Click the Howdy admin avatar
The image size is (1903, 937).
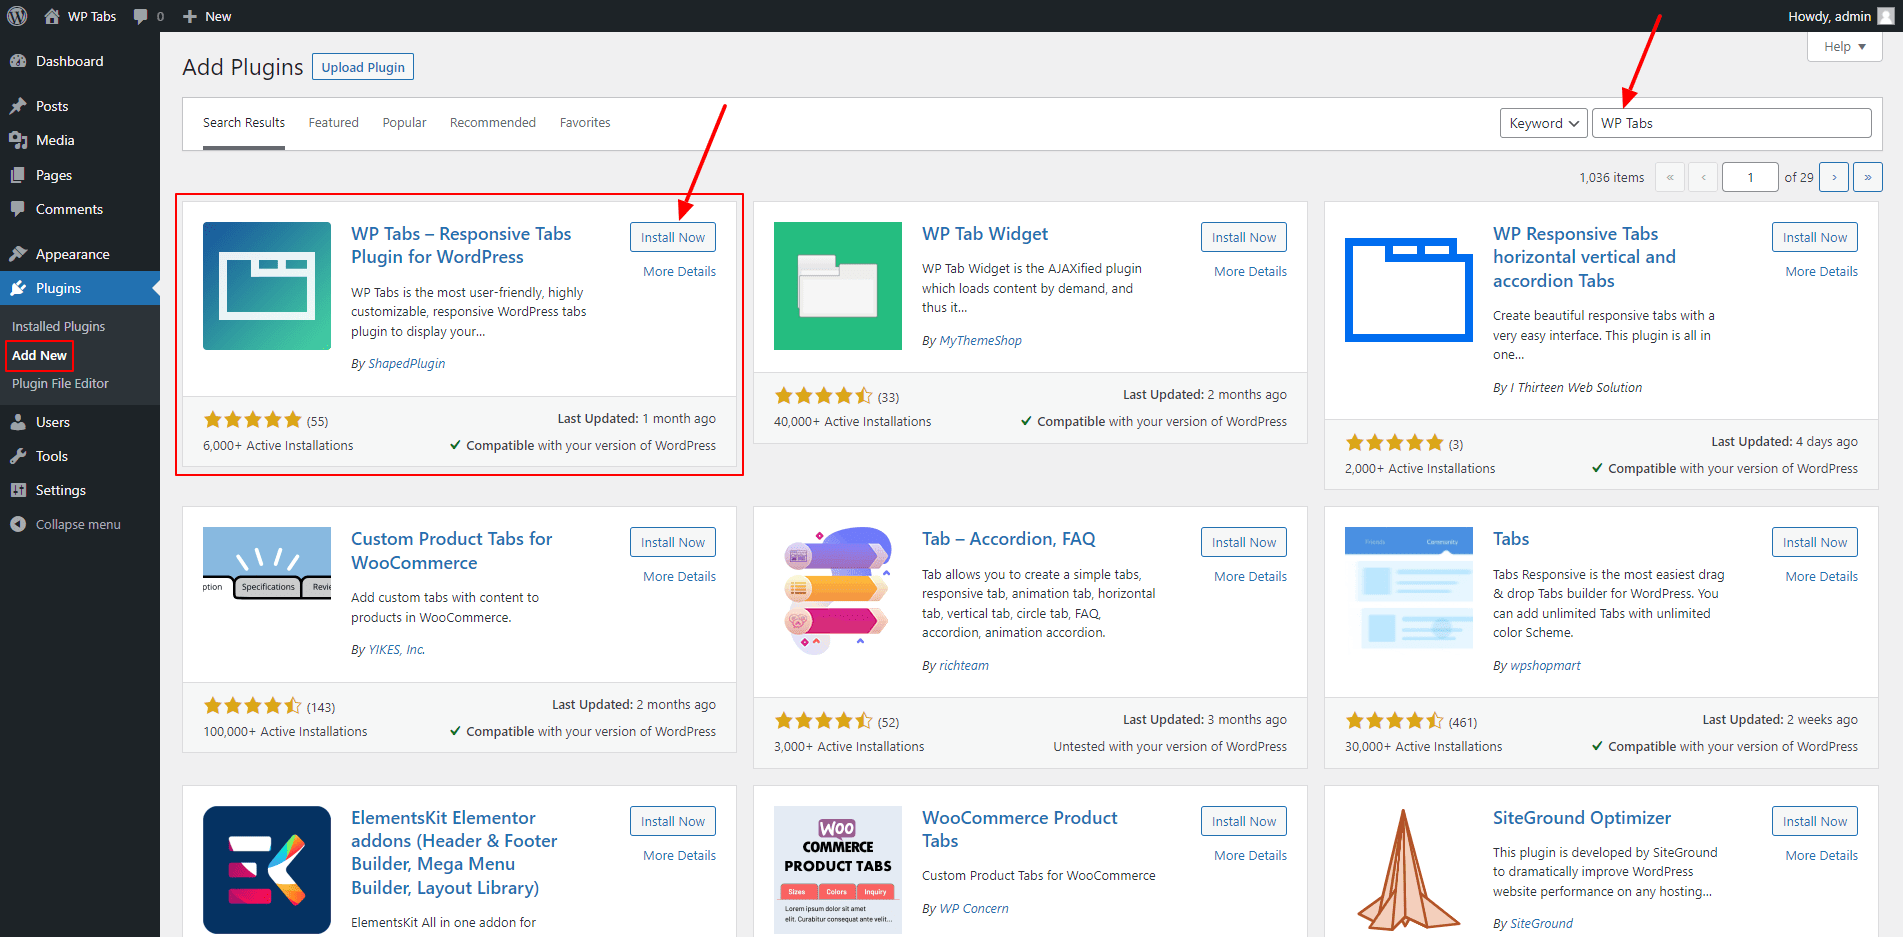click(1885, 16)
